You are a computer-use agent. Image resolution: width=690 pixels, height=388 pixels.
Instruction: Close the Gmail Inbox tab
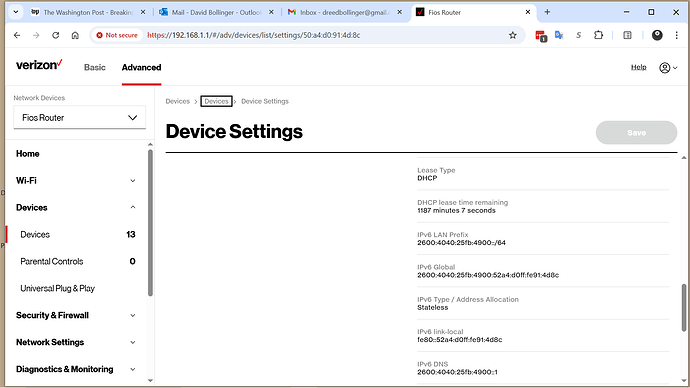coord(399,12)
